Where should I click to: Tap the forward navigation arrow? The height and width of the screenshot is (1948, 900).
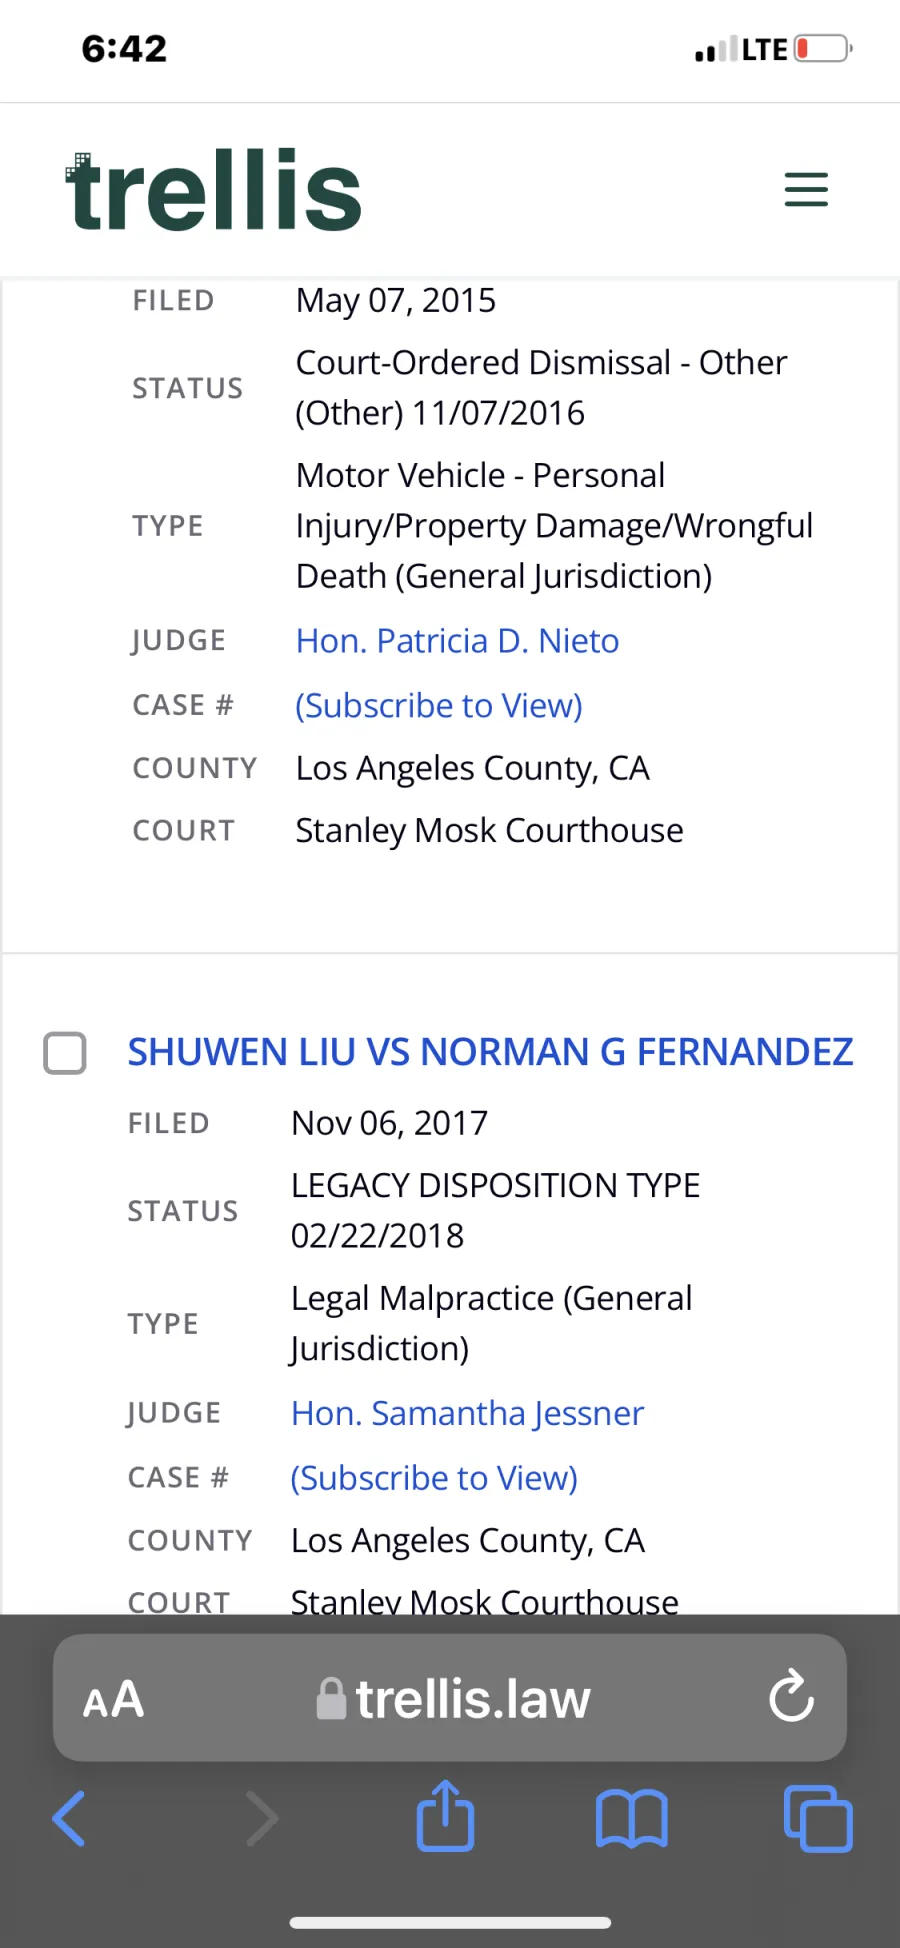point(261,1818)
